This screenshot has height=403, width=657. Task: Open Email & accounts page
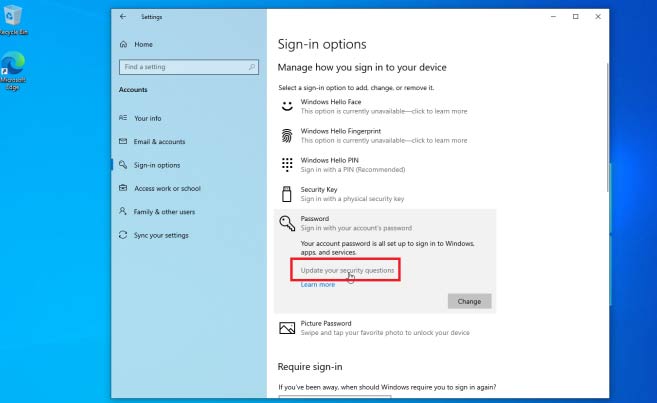pos(159,142)
